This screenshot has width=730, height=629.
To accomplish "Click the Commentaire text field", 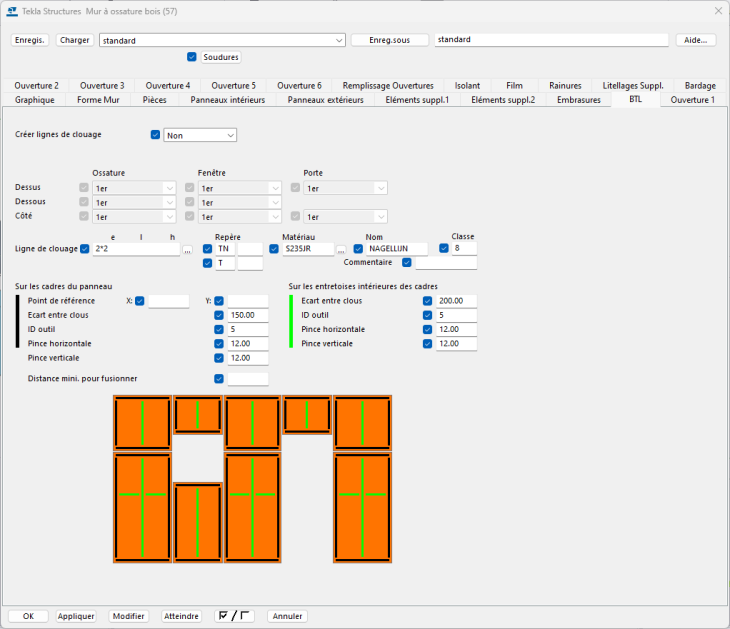I will (x=446, y=263).
